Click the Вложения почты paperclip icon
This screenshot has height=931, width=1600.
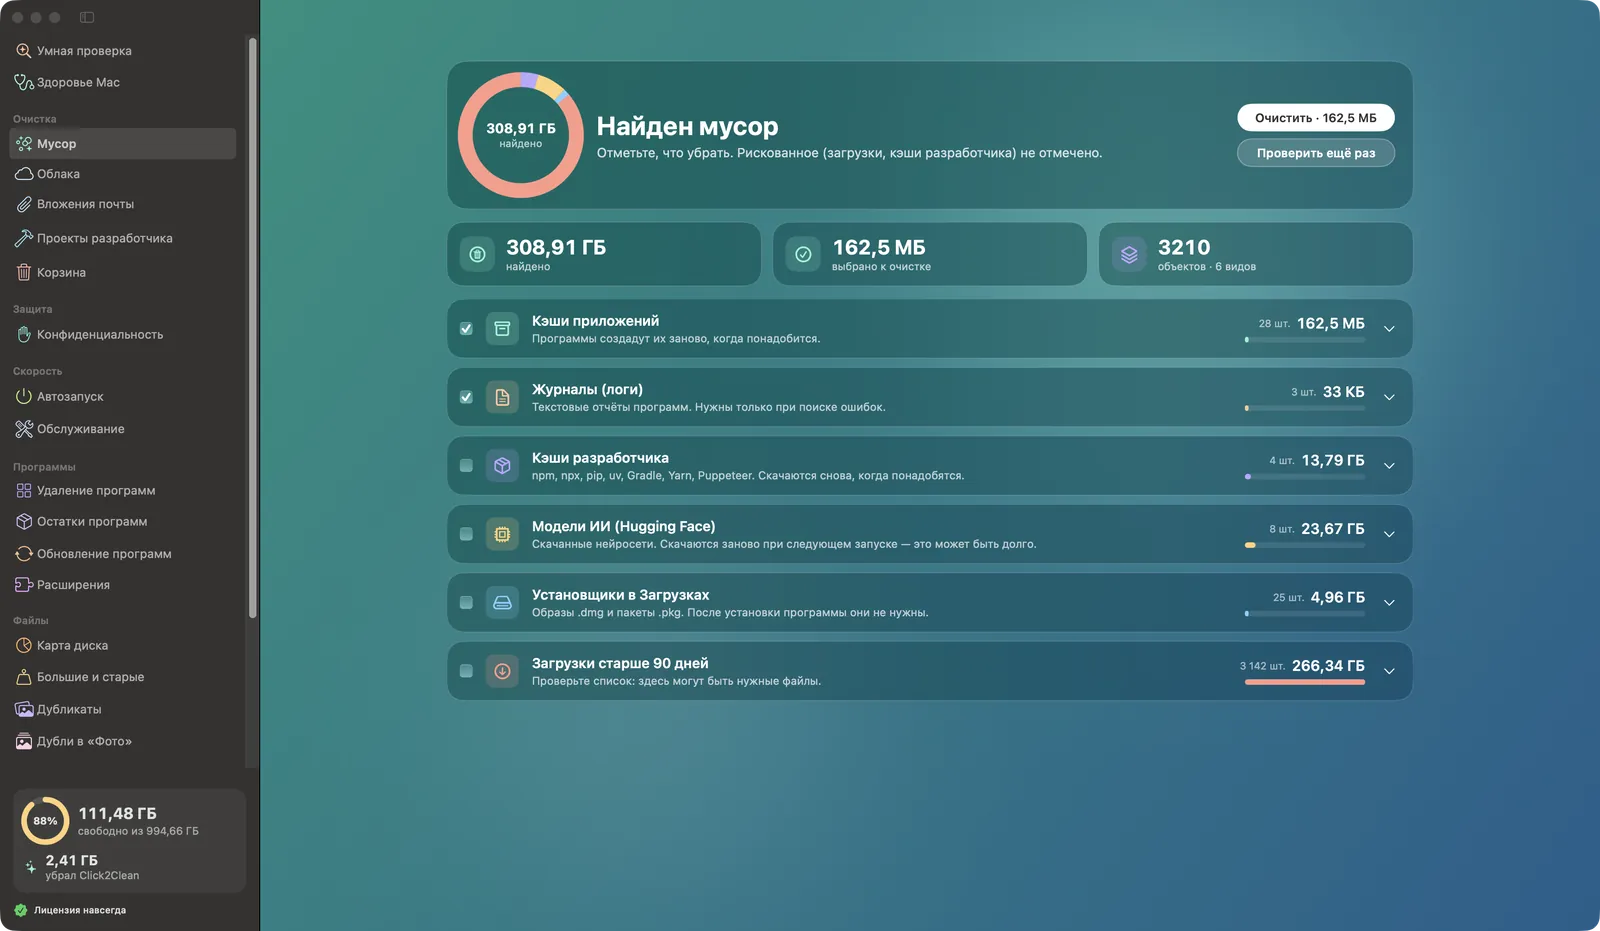coord(24,204)
